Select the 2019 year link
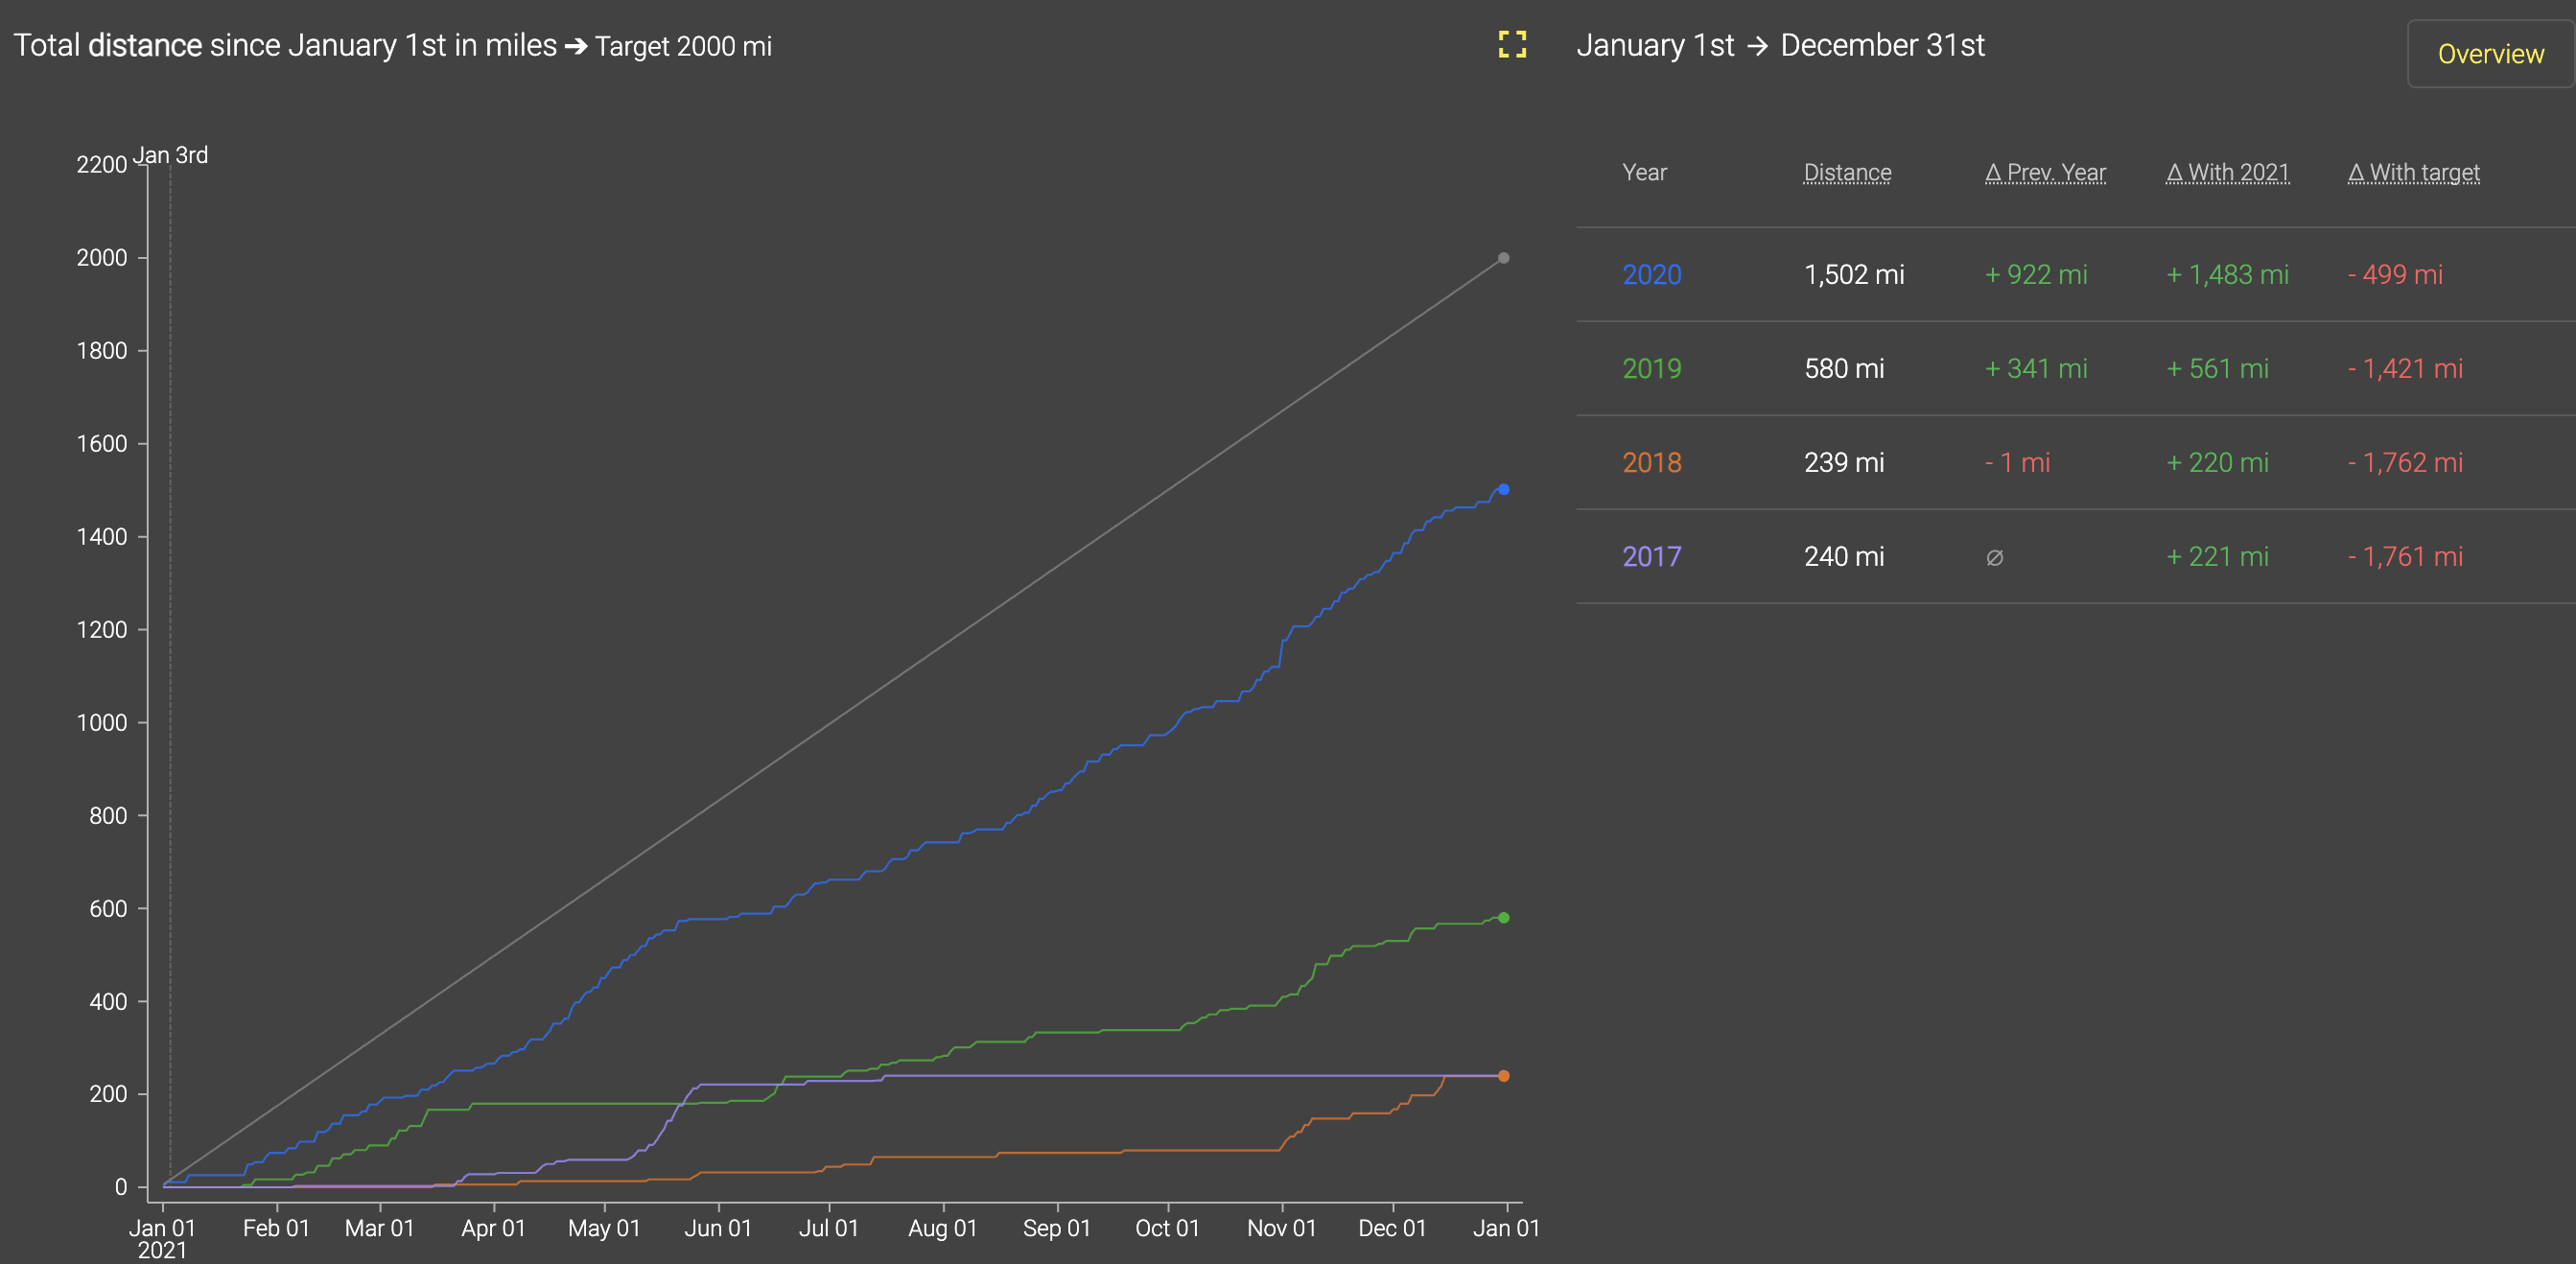2576x1264 pixels. 1651,369
